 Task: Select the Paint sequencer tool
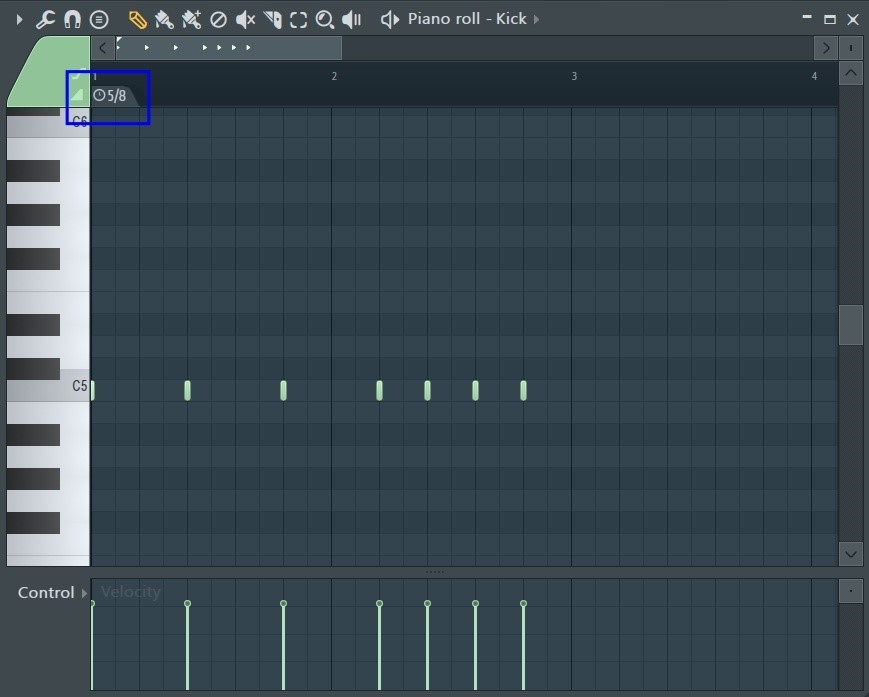pyautogui.click(x=189, y=18)
